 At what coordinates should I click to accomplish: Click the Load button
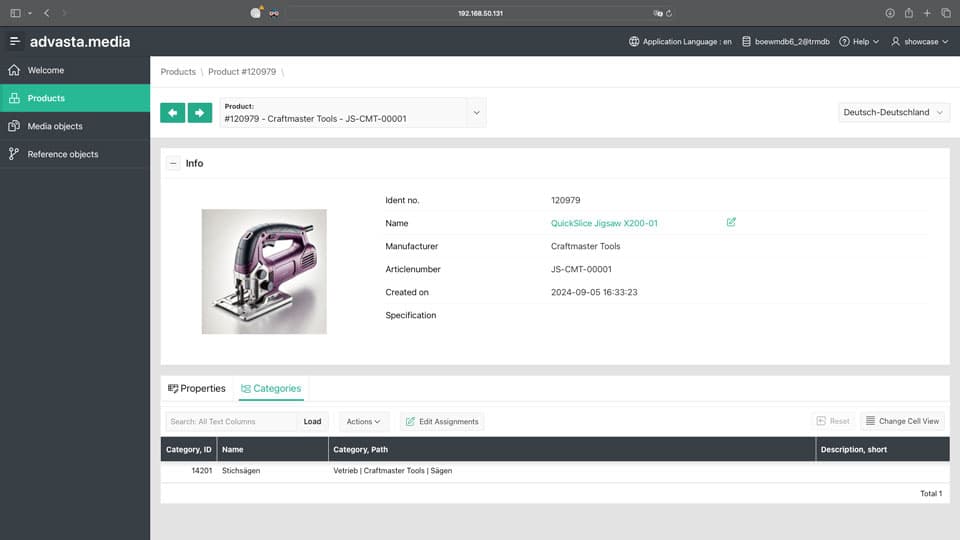[312, 421]
